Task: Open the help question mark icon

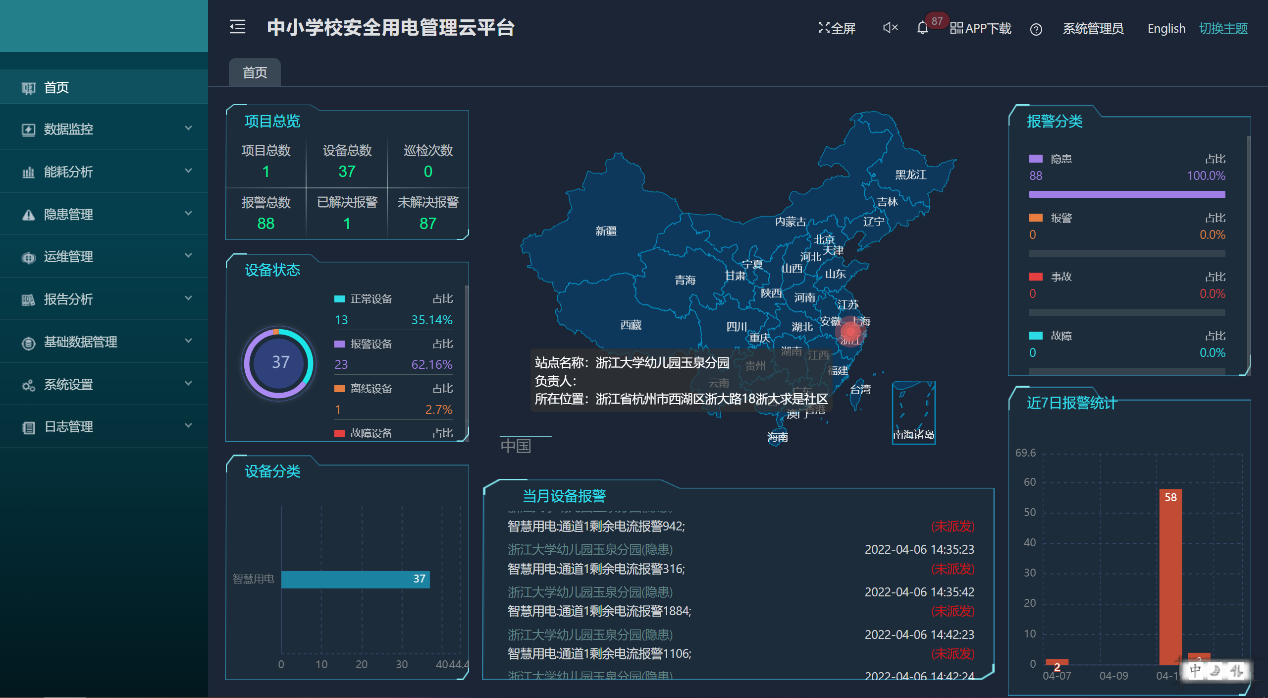Action: 1036,29
